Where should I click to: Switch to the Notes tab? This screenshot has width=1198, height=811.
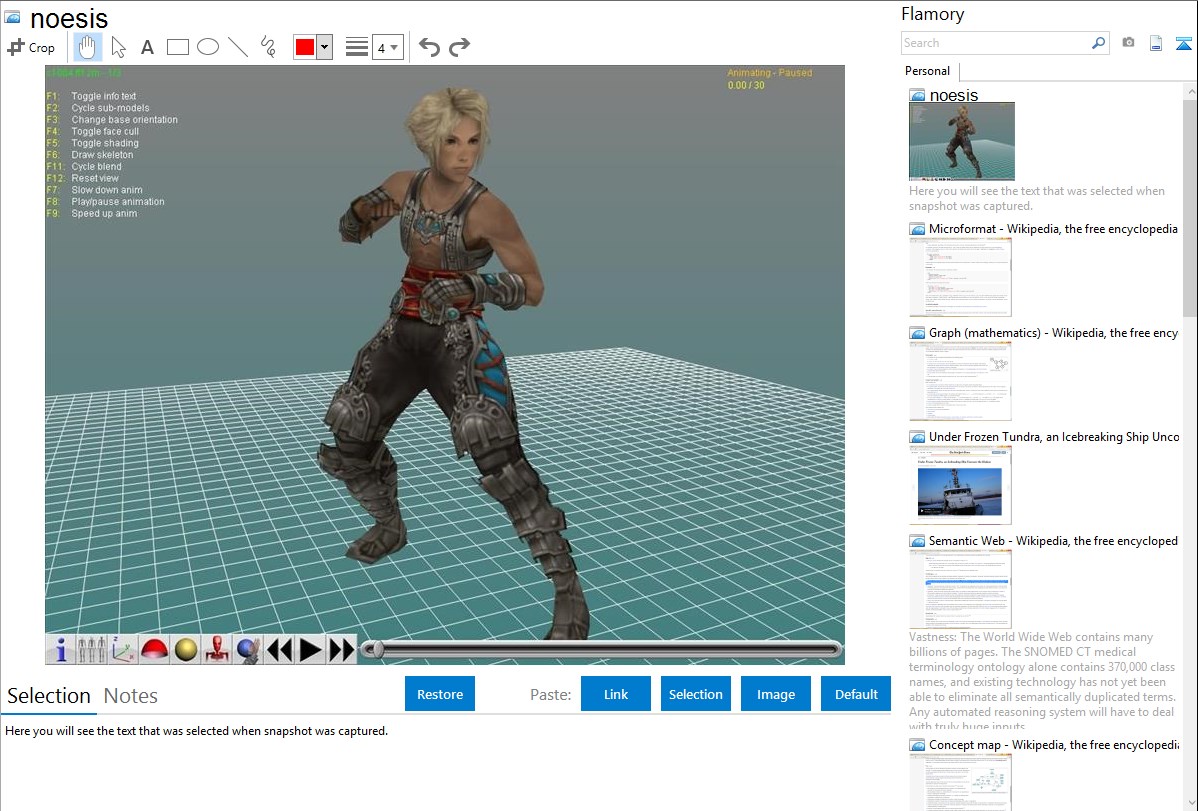pos(131,696)
